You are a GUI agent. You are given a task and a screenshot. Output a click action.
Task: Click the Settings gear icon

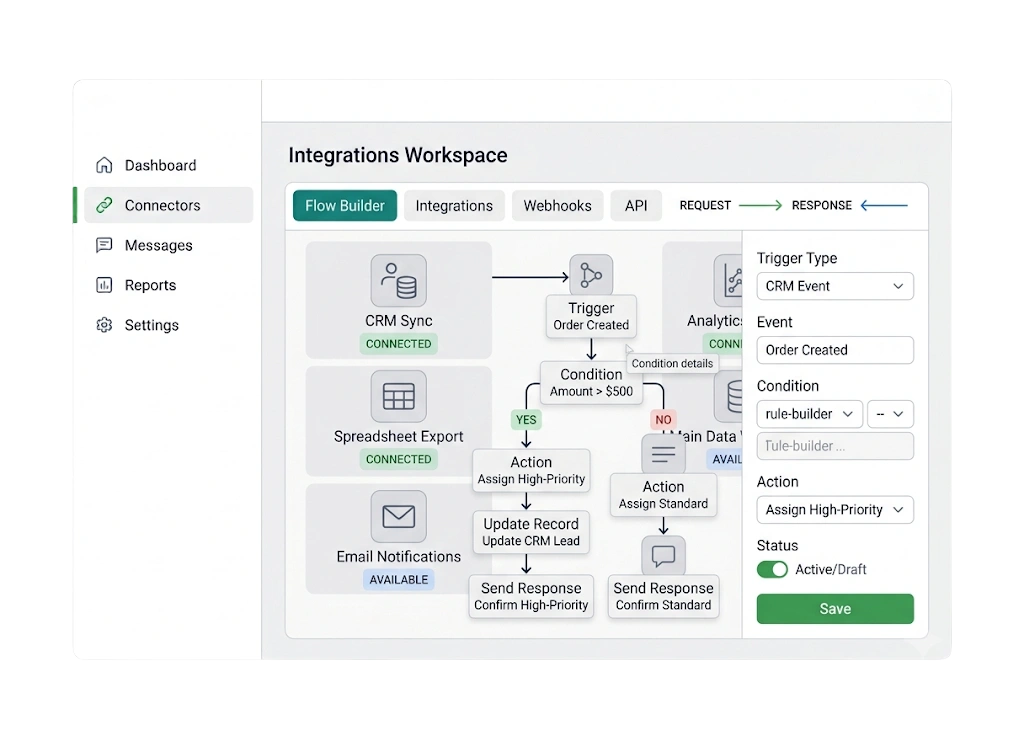104,324
